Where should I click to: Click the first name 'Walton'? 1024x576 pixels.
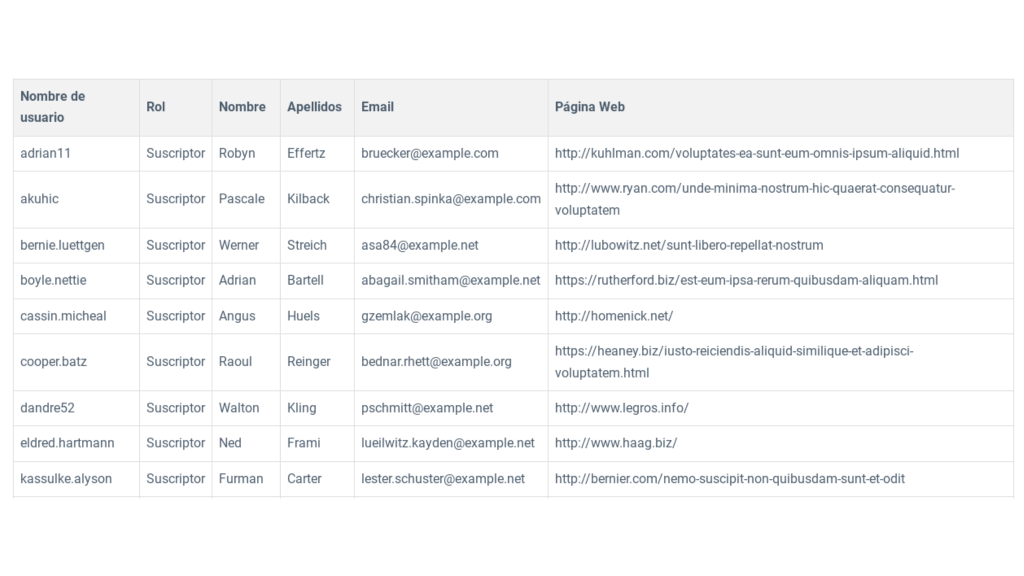(239, 408)
